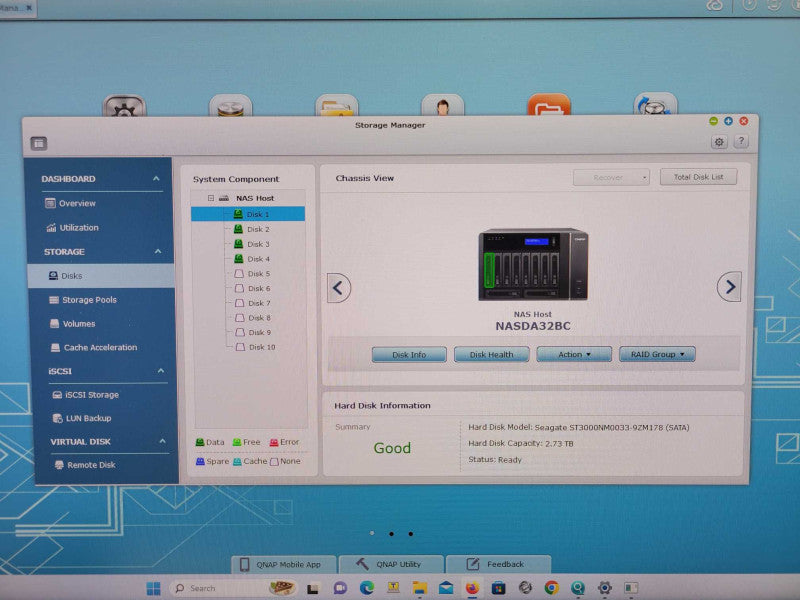Open Mail app from taskbar
The width and height of the screenshot is (800, 600).
446,588
